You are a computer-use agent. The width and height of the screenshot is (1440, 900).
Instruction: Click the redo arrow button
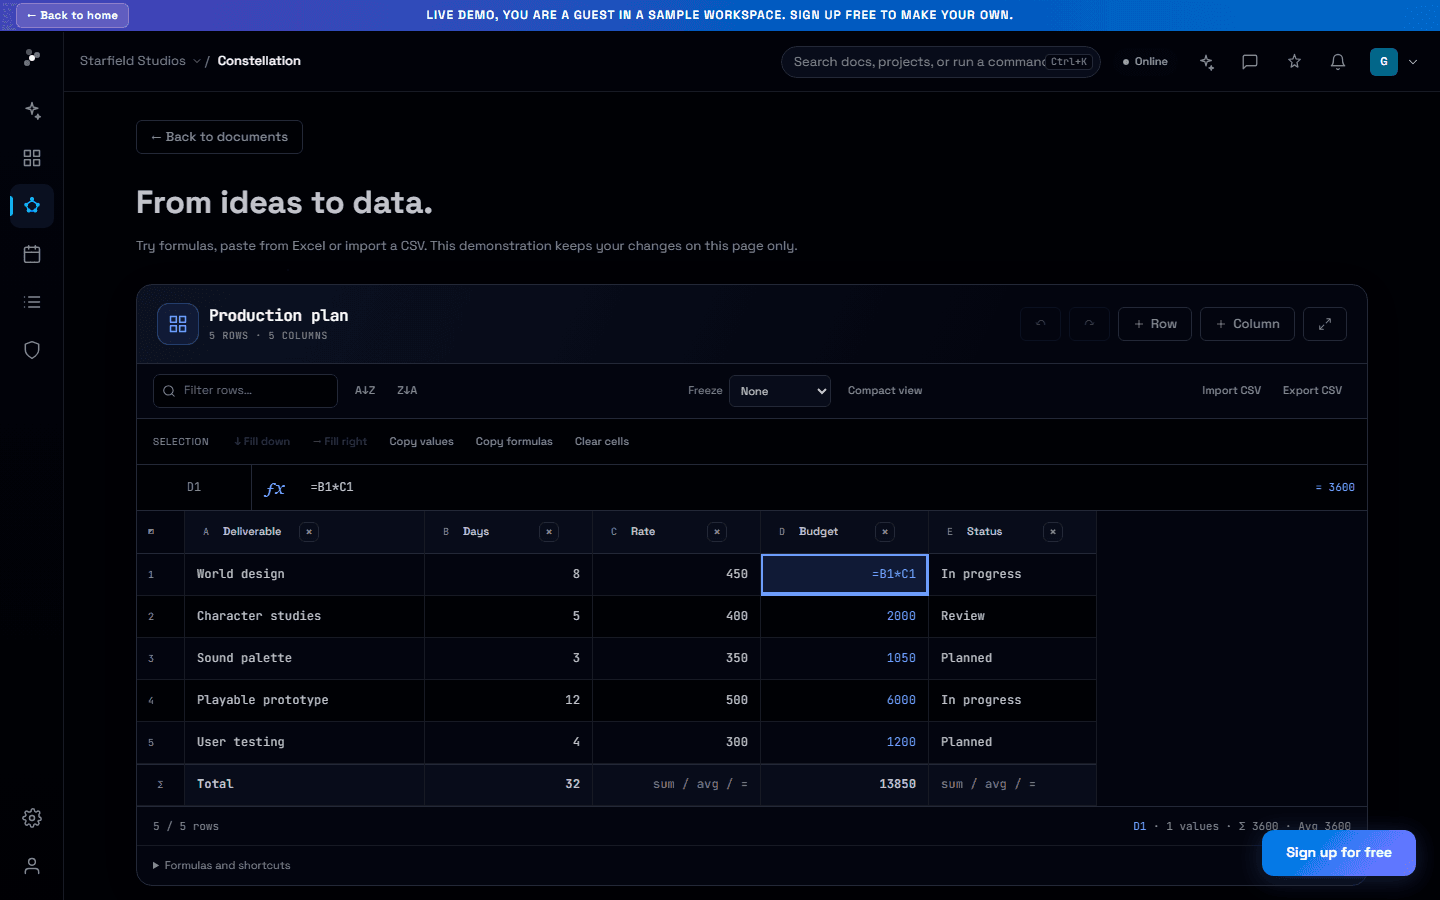pos(1089,324)
